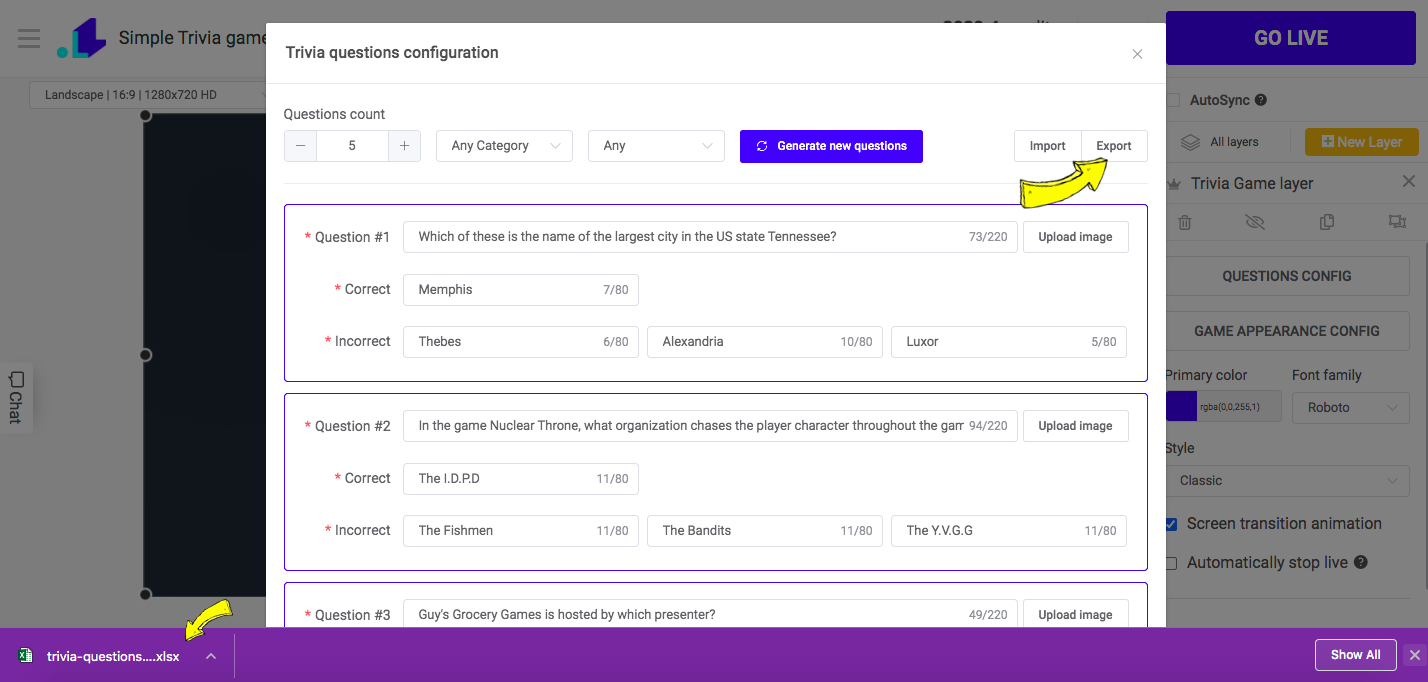The image size is (1428, 682).
Task: Click the Import button
Action: coord(1048,146)
